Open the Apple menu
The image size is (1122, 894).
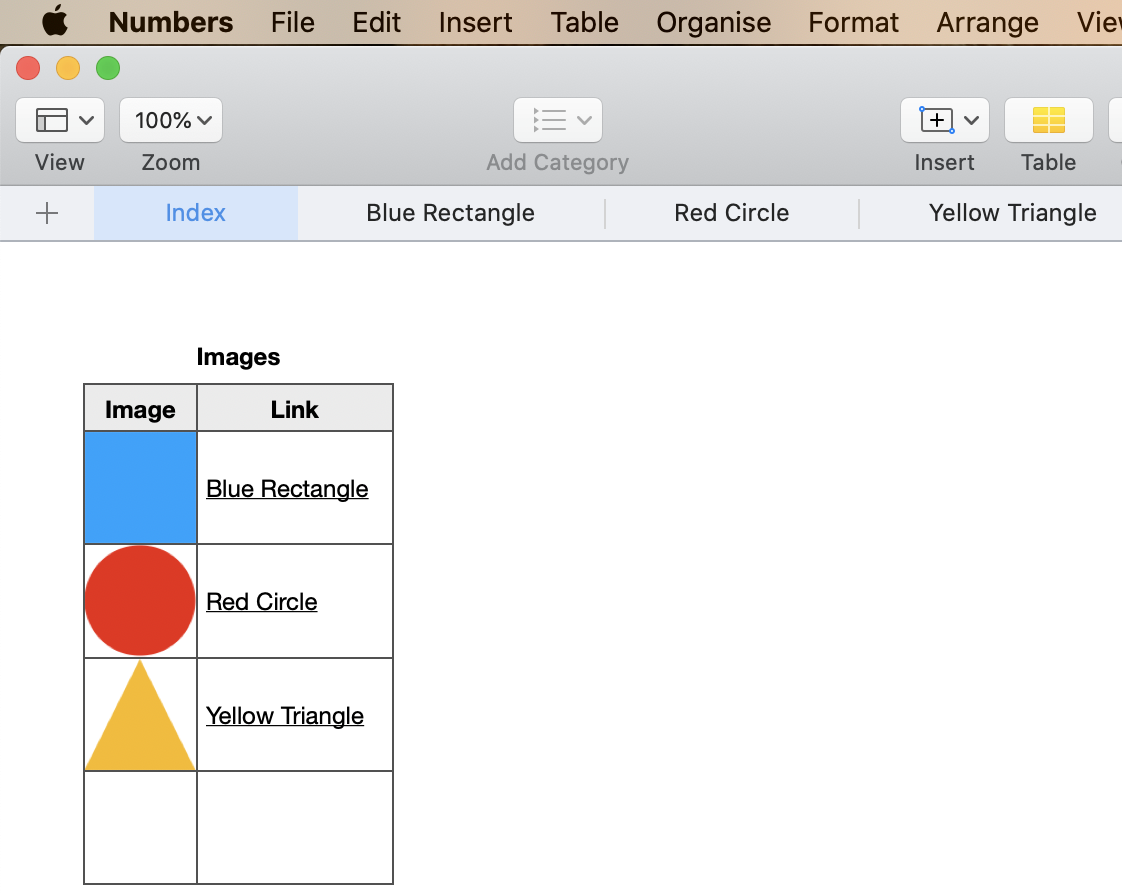pyautogui.click(x=55, y=22)
